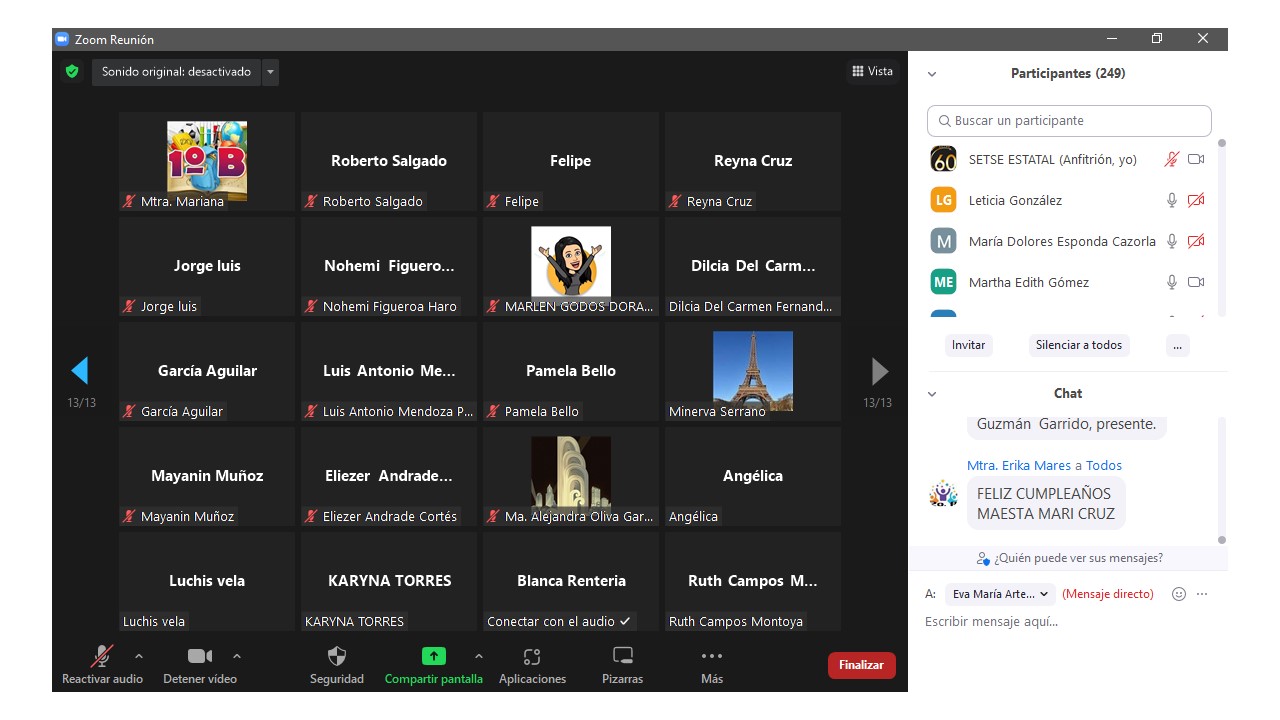
Task: Click the participants list scrollbar
Action: (1221, 226)
